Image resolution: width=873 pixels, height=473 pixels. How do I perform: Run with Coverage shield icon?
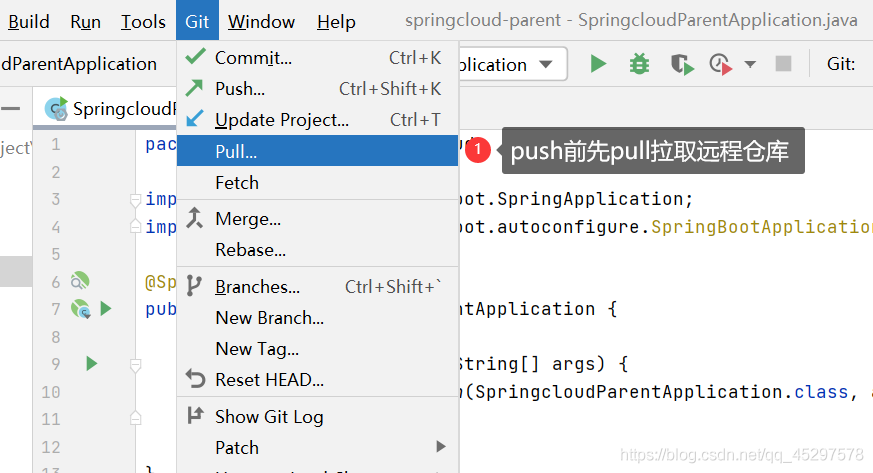tap(682, 64)
